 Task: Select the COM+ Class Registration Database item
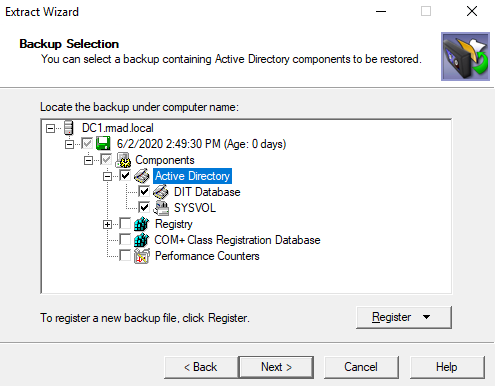point(237,240)
